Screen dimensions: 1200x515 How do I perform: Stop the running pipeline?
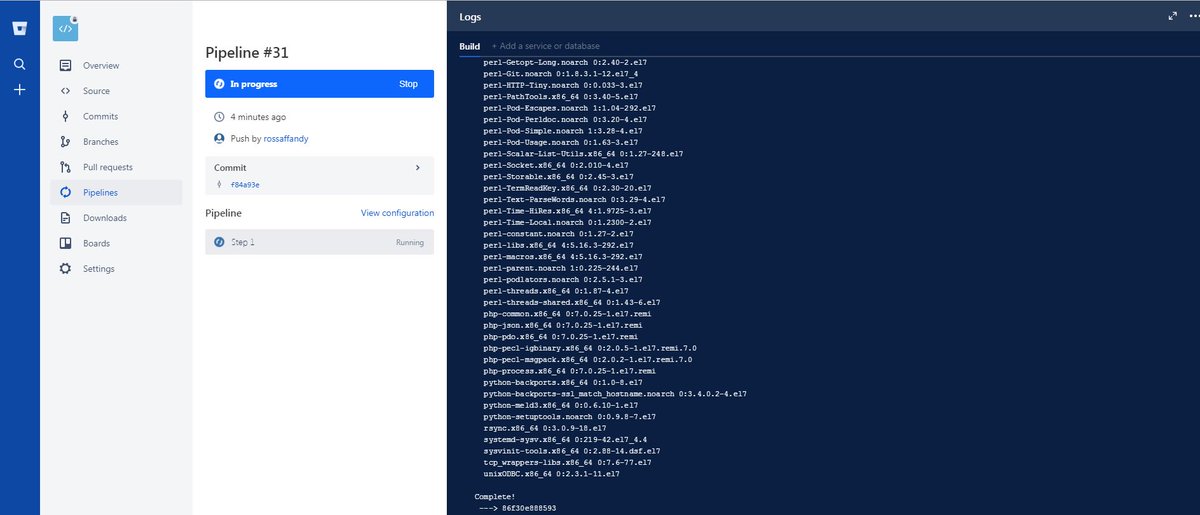408,84
